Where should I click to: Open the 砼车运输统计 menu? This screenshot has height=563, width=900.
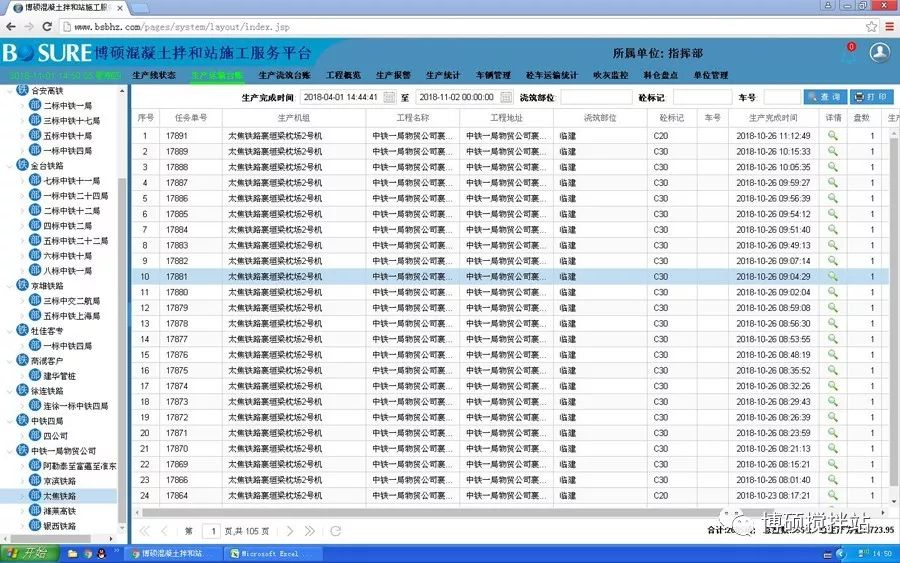click(552, 75)
